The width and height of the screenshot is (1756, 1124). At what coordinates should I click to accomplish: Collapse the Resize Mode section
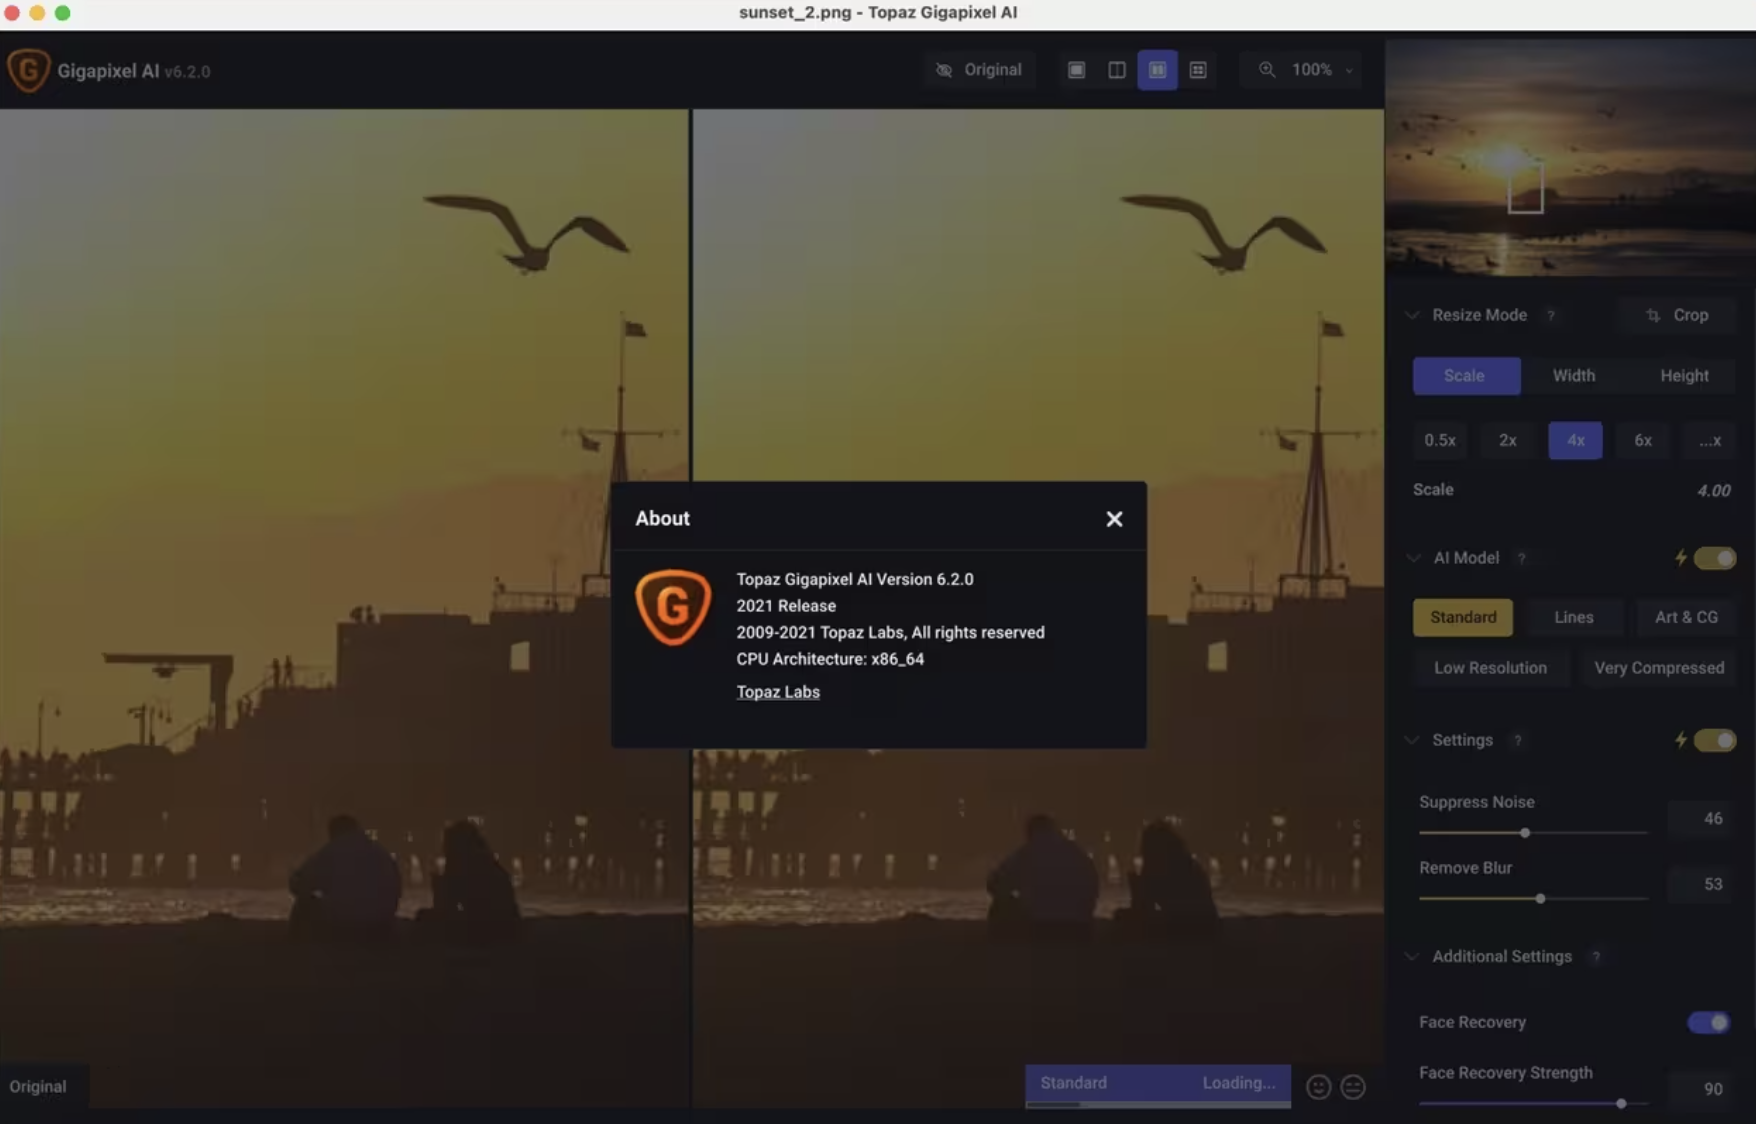(x=1412, y=315)
